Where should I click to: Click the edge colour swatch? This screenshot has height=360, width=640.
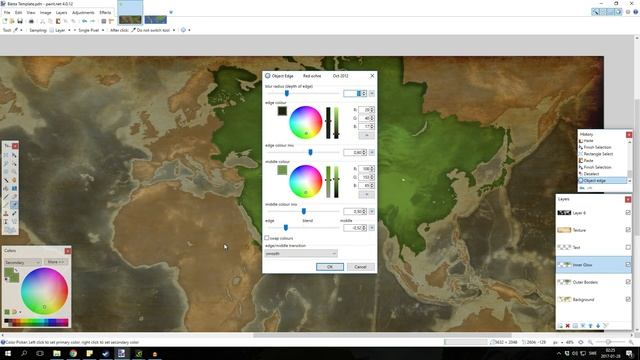[282, 111]
